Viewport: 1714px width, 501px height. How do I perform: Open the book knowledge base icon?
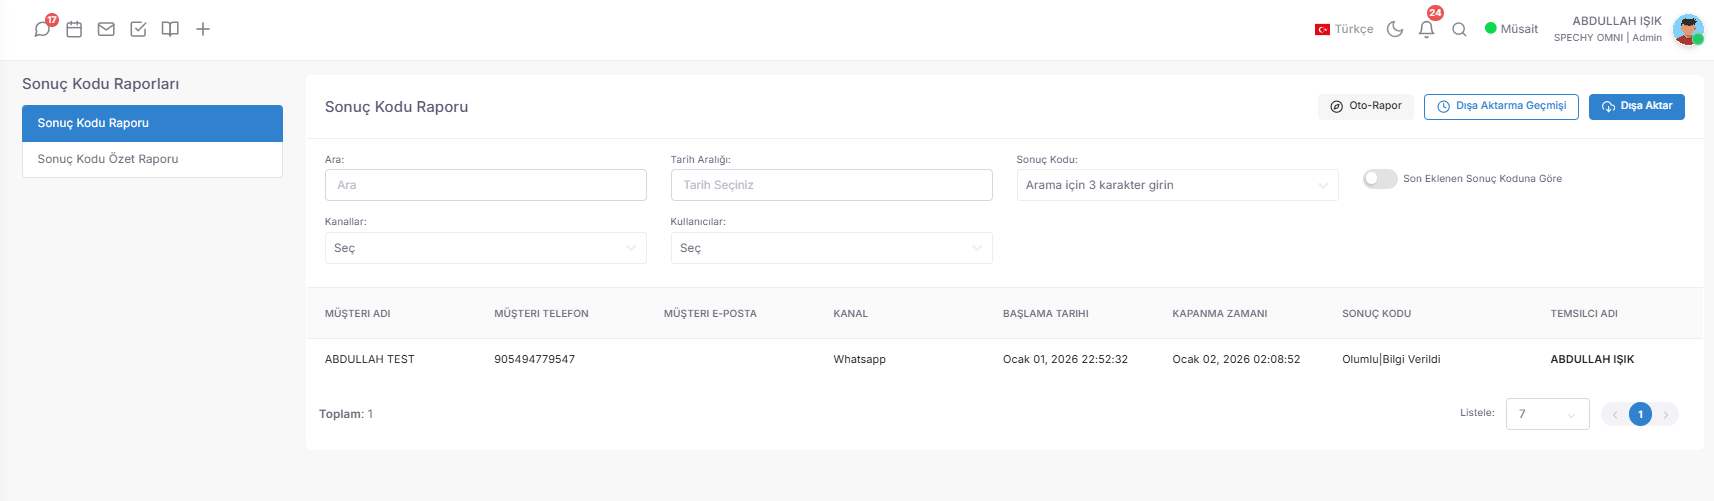tap(170, 29)
